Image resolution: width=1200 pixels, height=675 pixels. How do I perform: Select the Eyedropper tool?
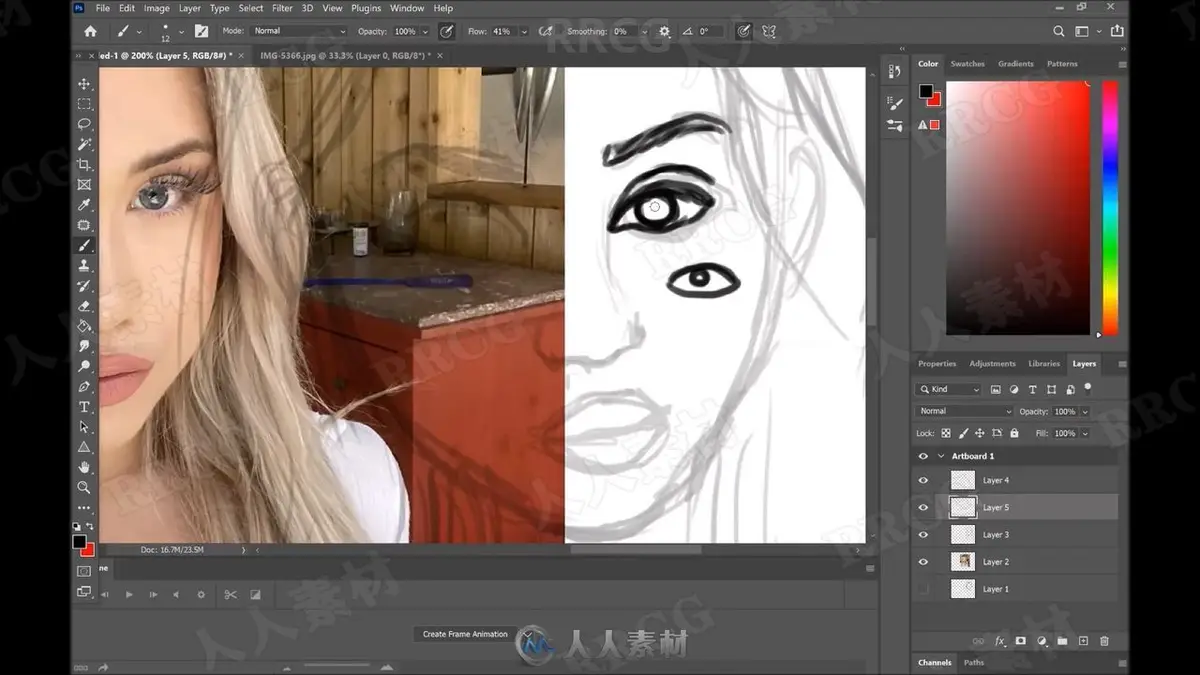point(84,205)
